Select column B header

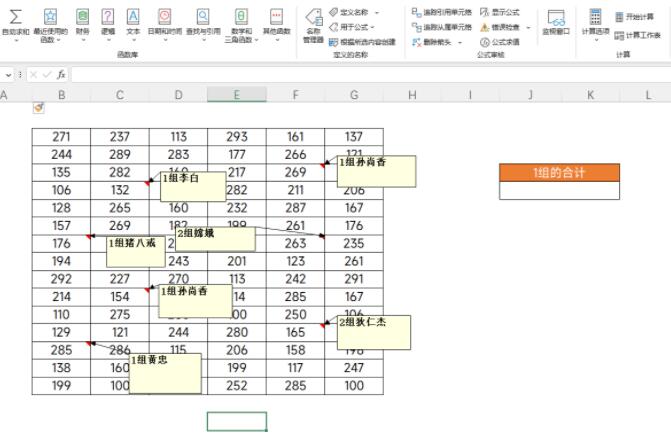coord(61,95)
